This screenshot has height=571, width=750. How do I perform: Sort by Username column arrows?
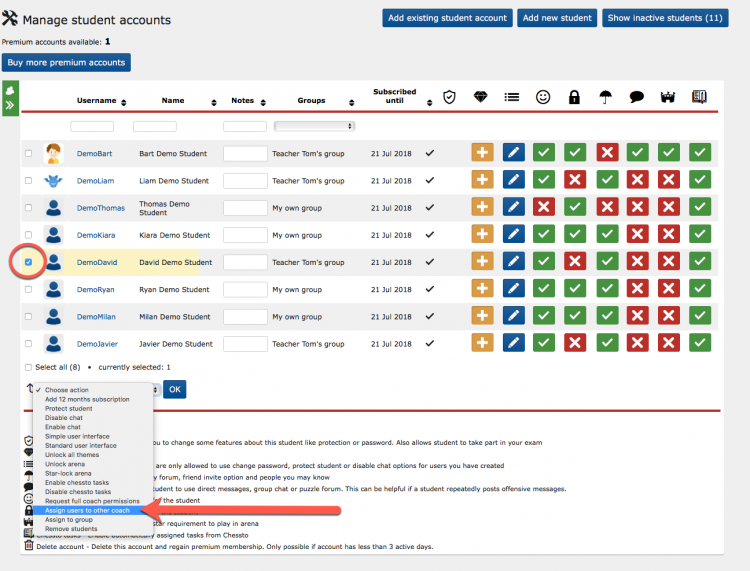coord(124,103)
